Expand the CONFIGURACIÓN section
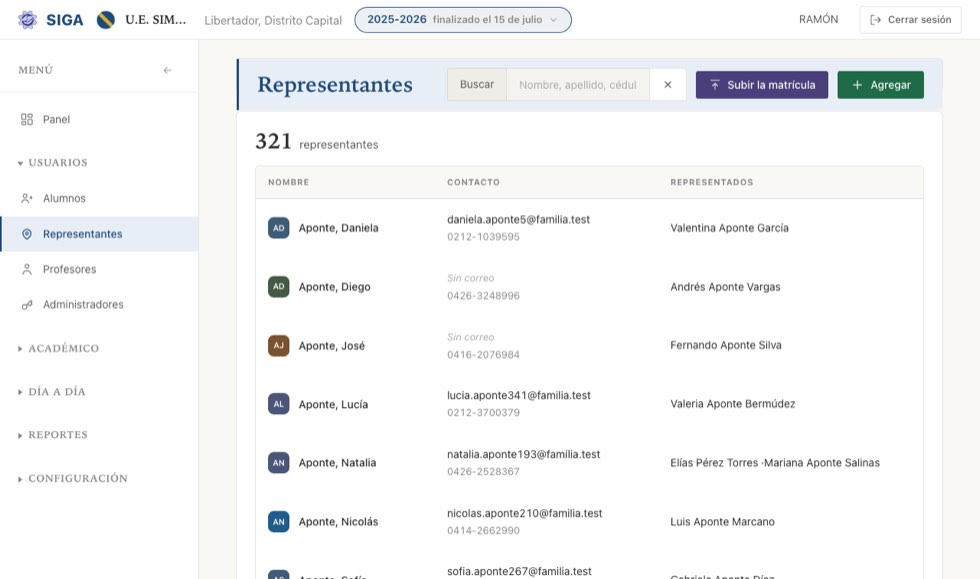 pos(73,478)
